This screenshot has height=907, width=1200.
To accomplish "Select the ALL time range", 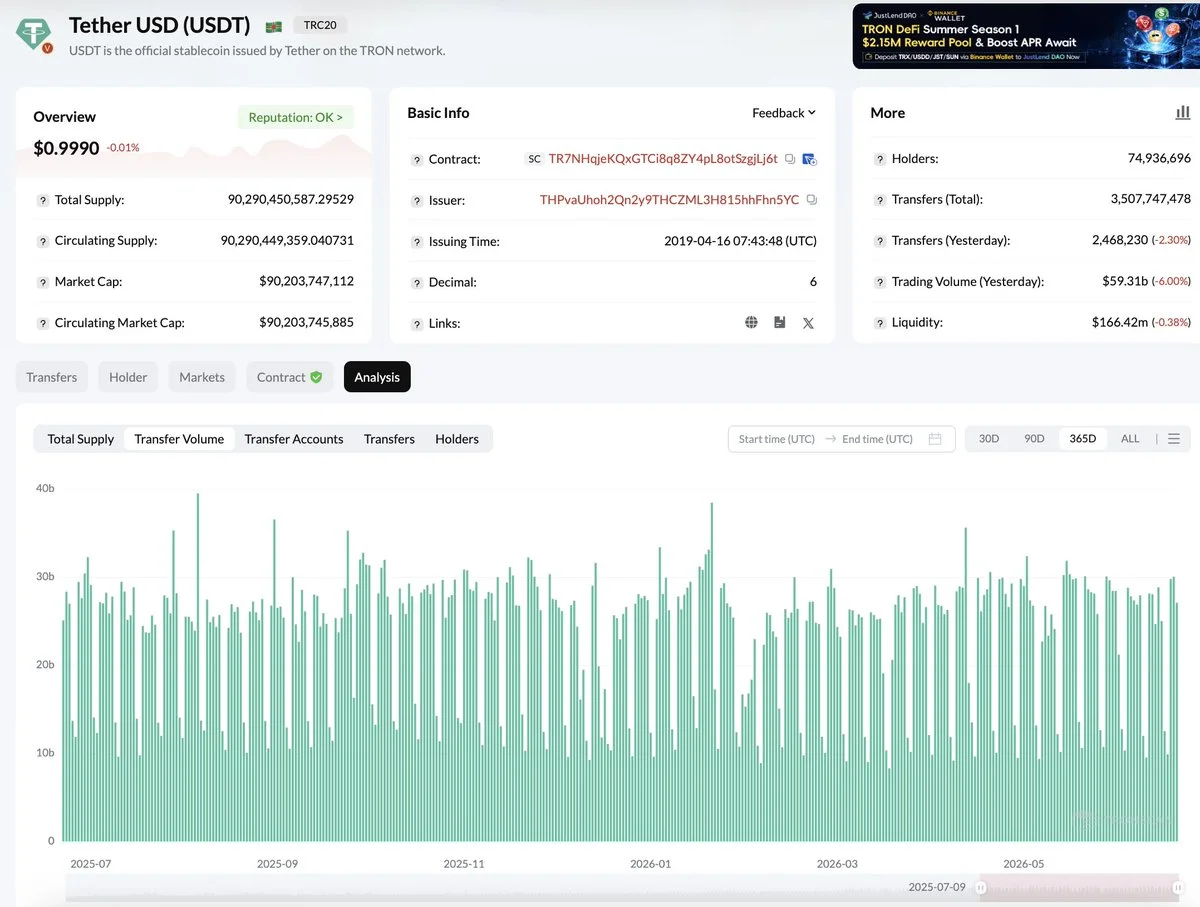I will tap(1130, 439).
